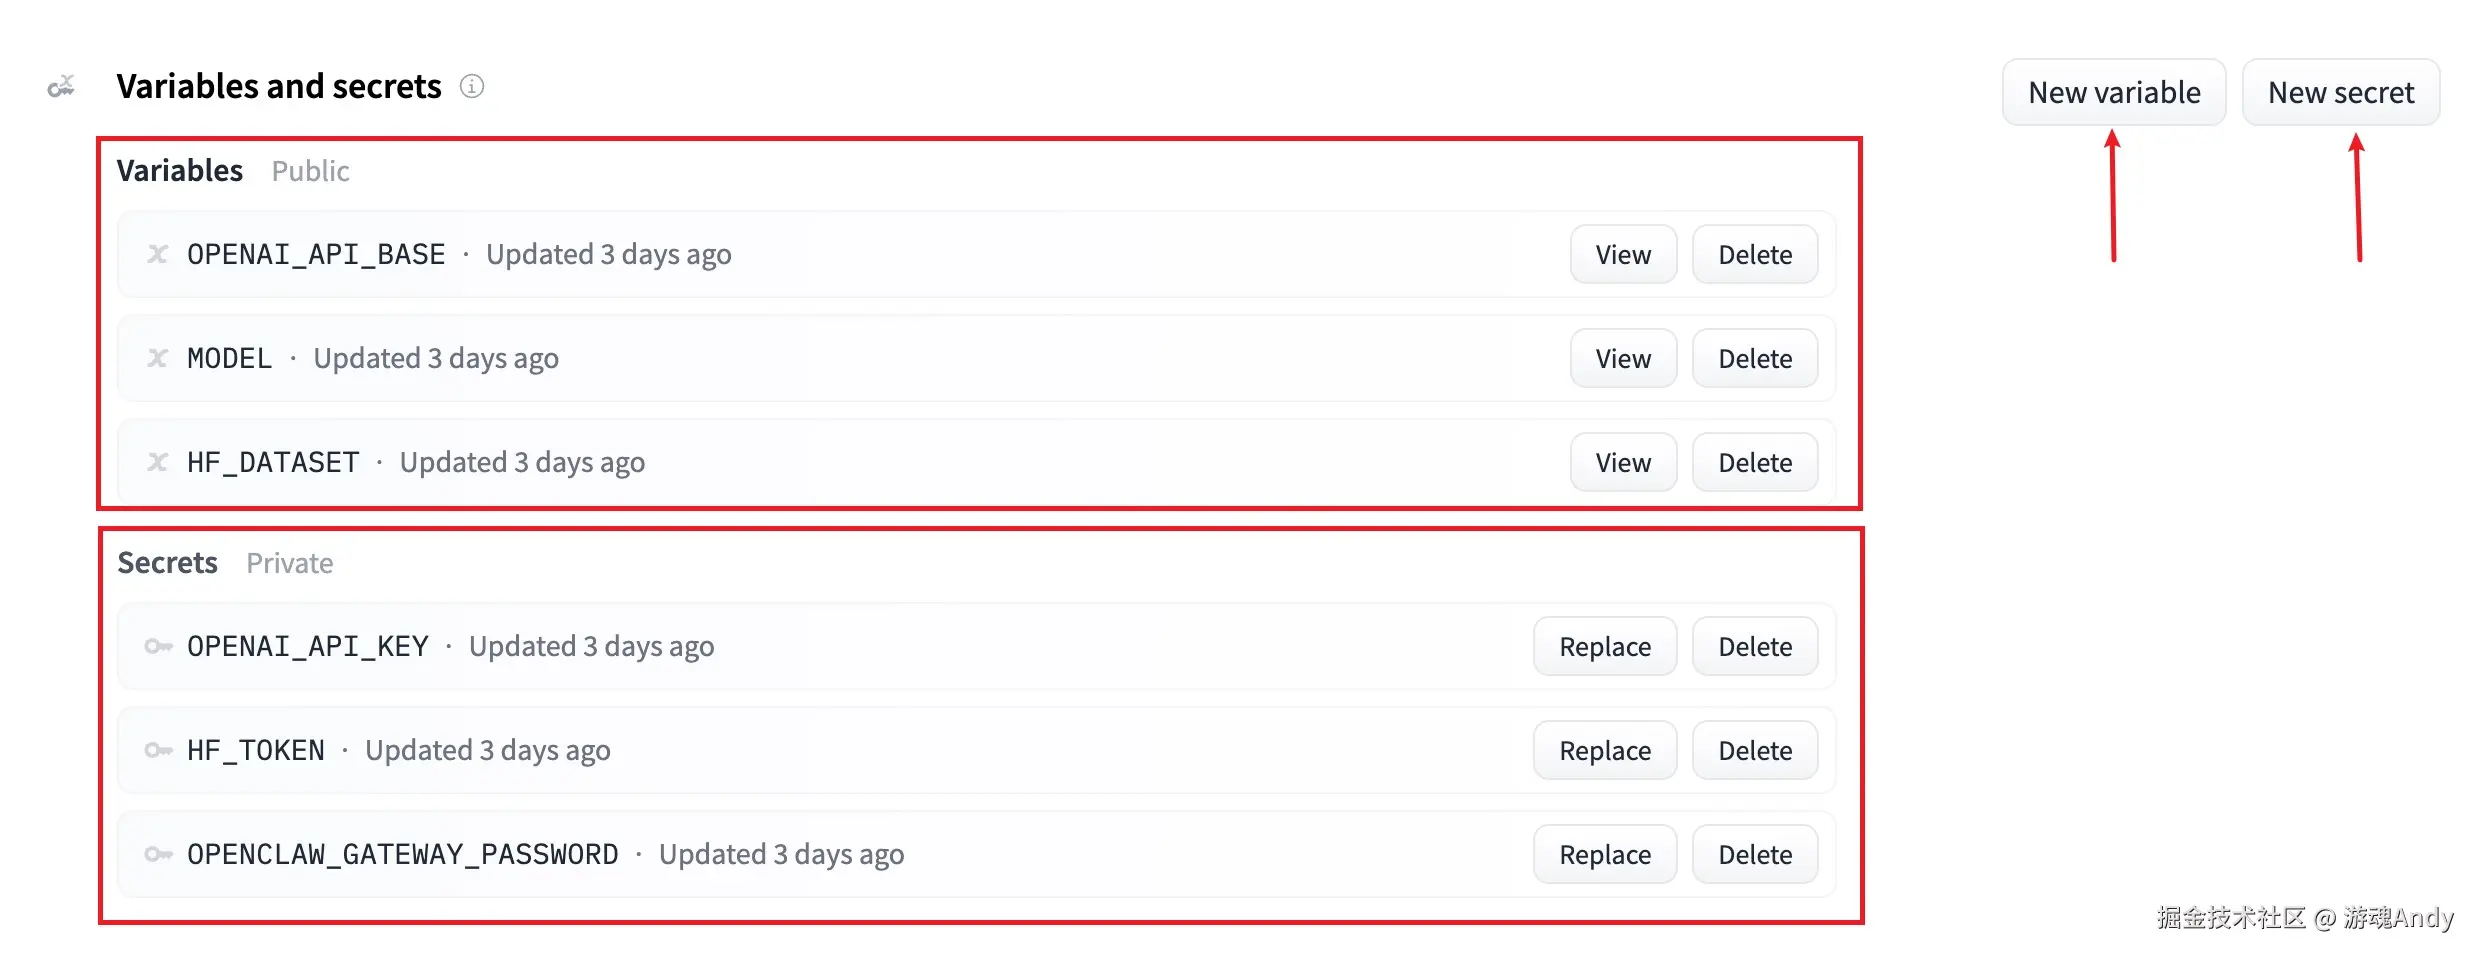Click the variable icon beside OPENAI_API_BASE
This screenshot has height=958, width=2480.
point(158,254)
